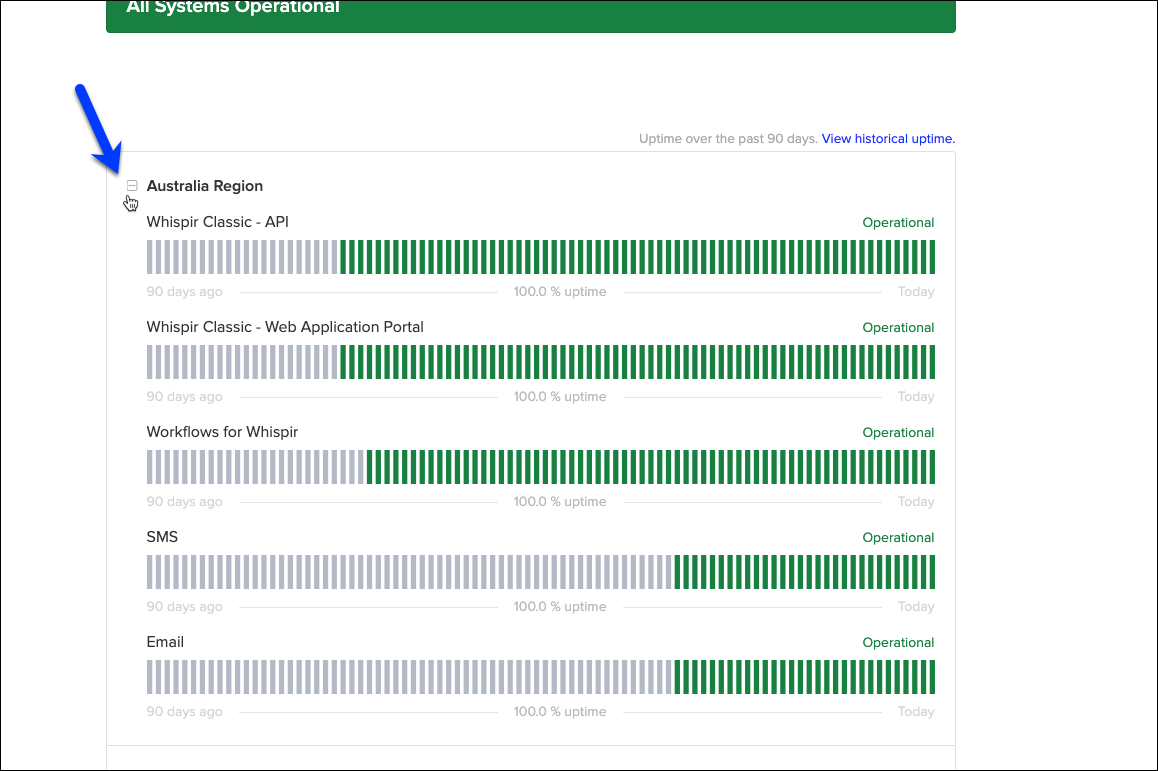Click the Workflows for Whispir uptime bar chart

click(x=541, y=467)
